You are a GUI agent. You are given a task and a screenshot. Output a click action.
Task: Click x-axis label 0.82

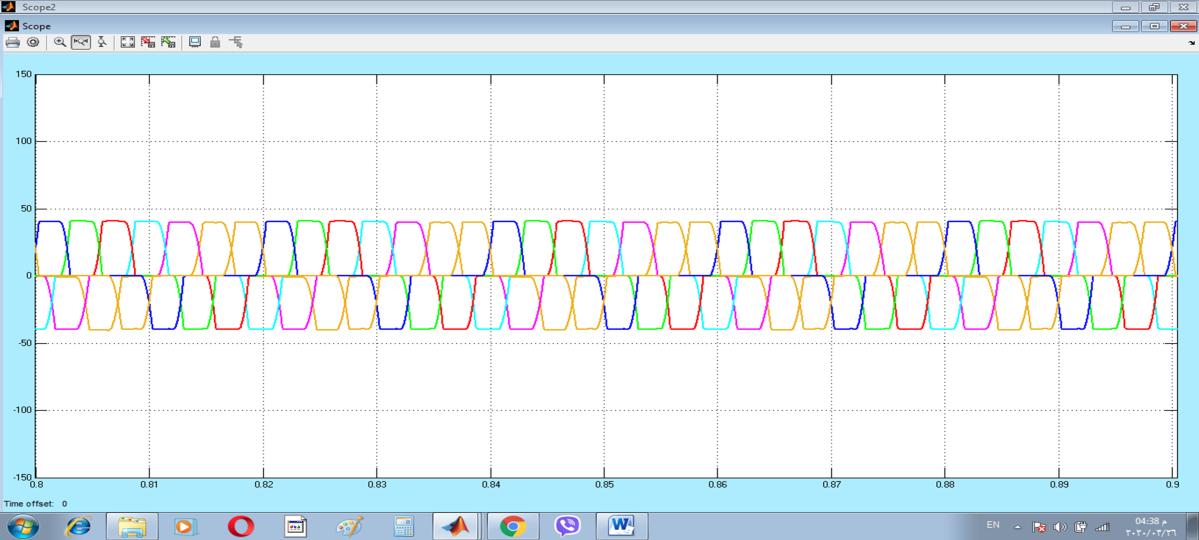tap(263, 485)
